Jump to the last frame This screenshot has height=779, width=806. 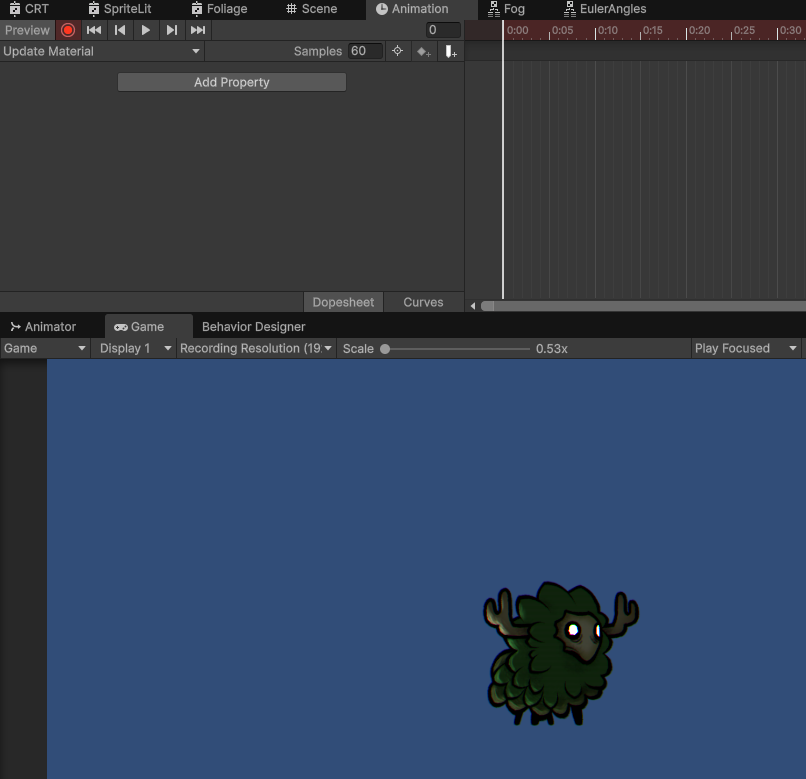(x=197, y=30)
